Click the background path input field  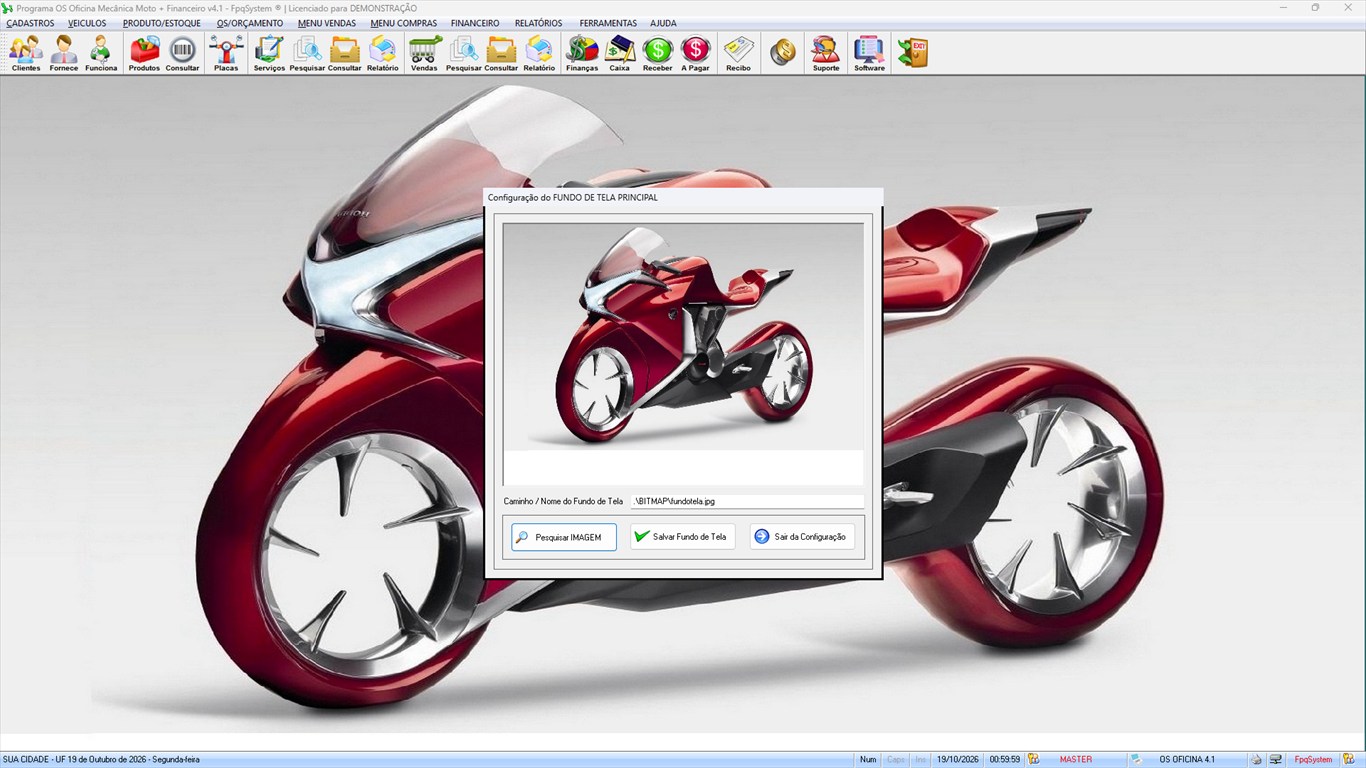point(747,501)
